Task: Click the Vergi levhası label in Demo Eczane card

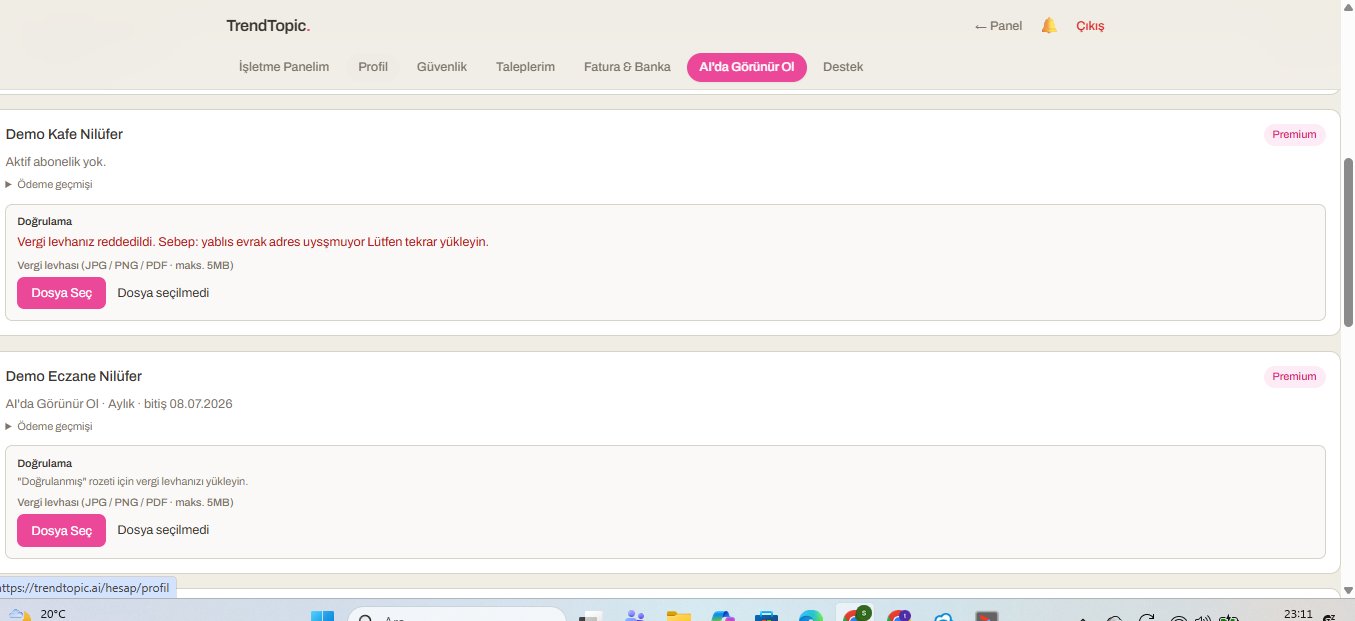Action: (x=125, y=502)
